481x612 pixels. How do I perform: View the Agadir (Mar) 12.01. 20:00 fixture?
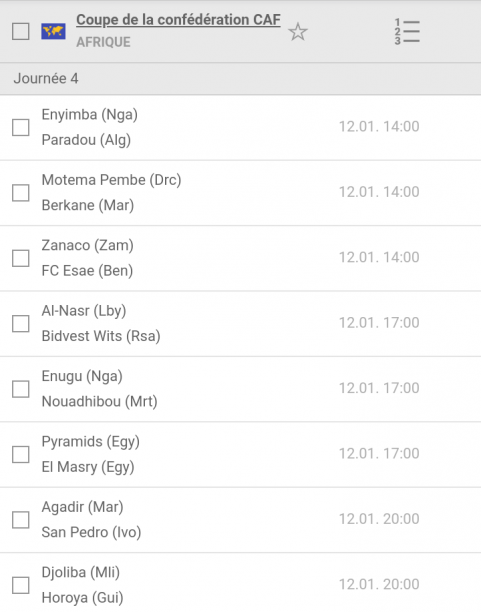pos(240,519)
